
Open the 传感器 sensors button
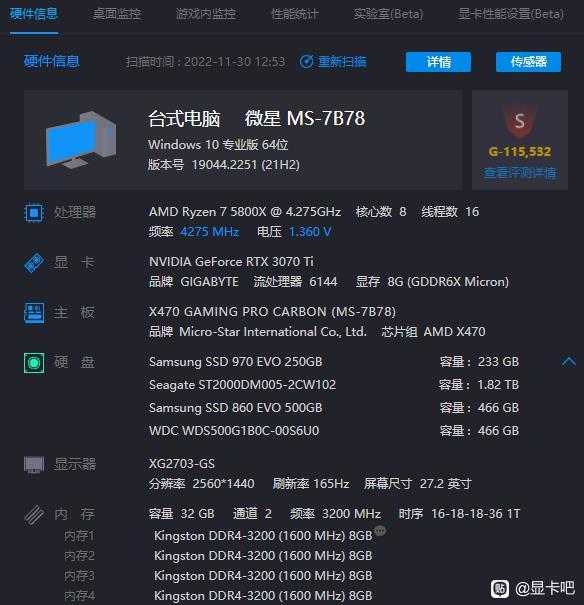528,62
